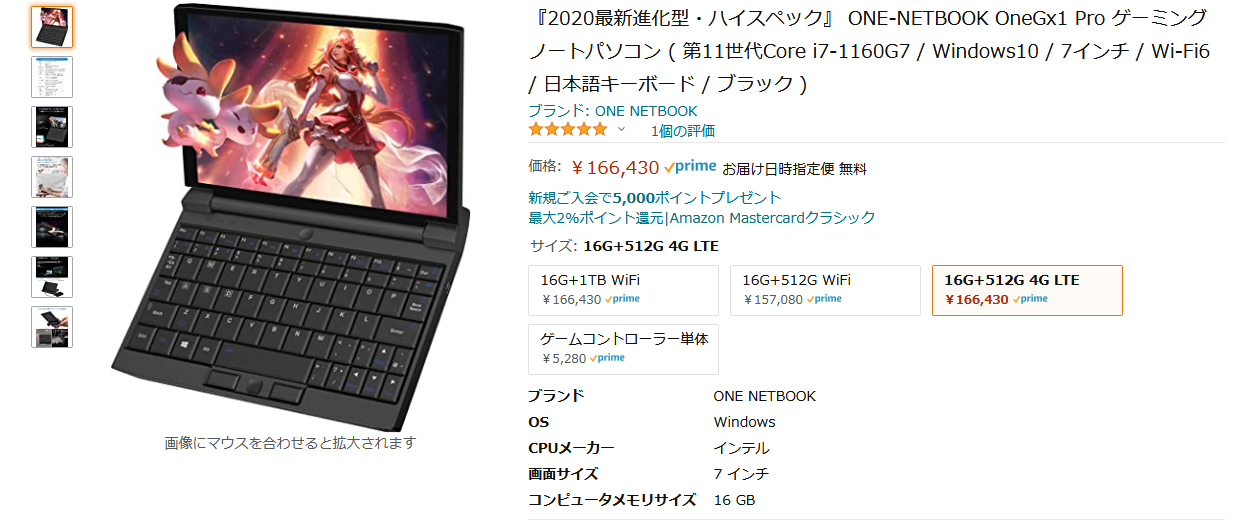View the sixth thumbnail of the laptop
The image size is (1233, 524).
(52, 277)
